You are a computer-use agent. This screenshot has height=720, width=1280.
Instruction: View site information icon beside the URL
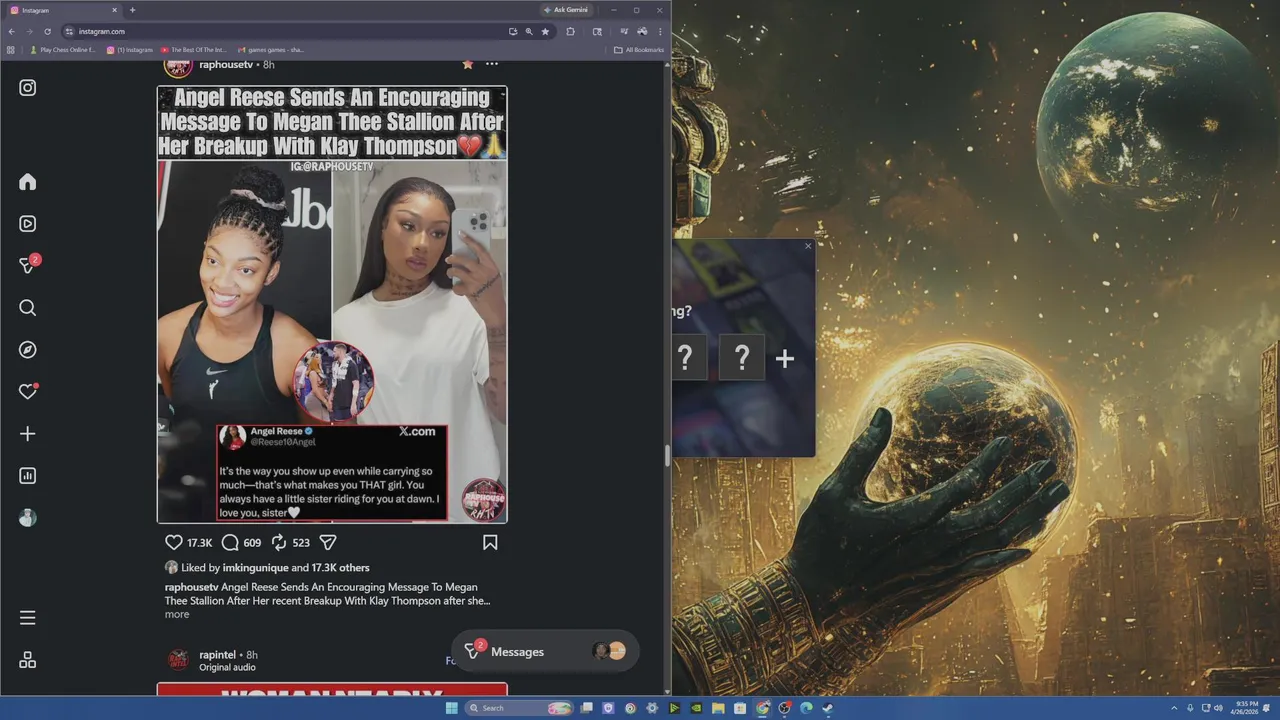(69, 31)
